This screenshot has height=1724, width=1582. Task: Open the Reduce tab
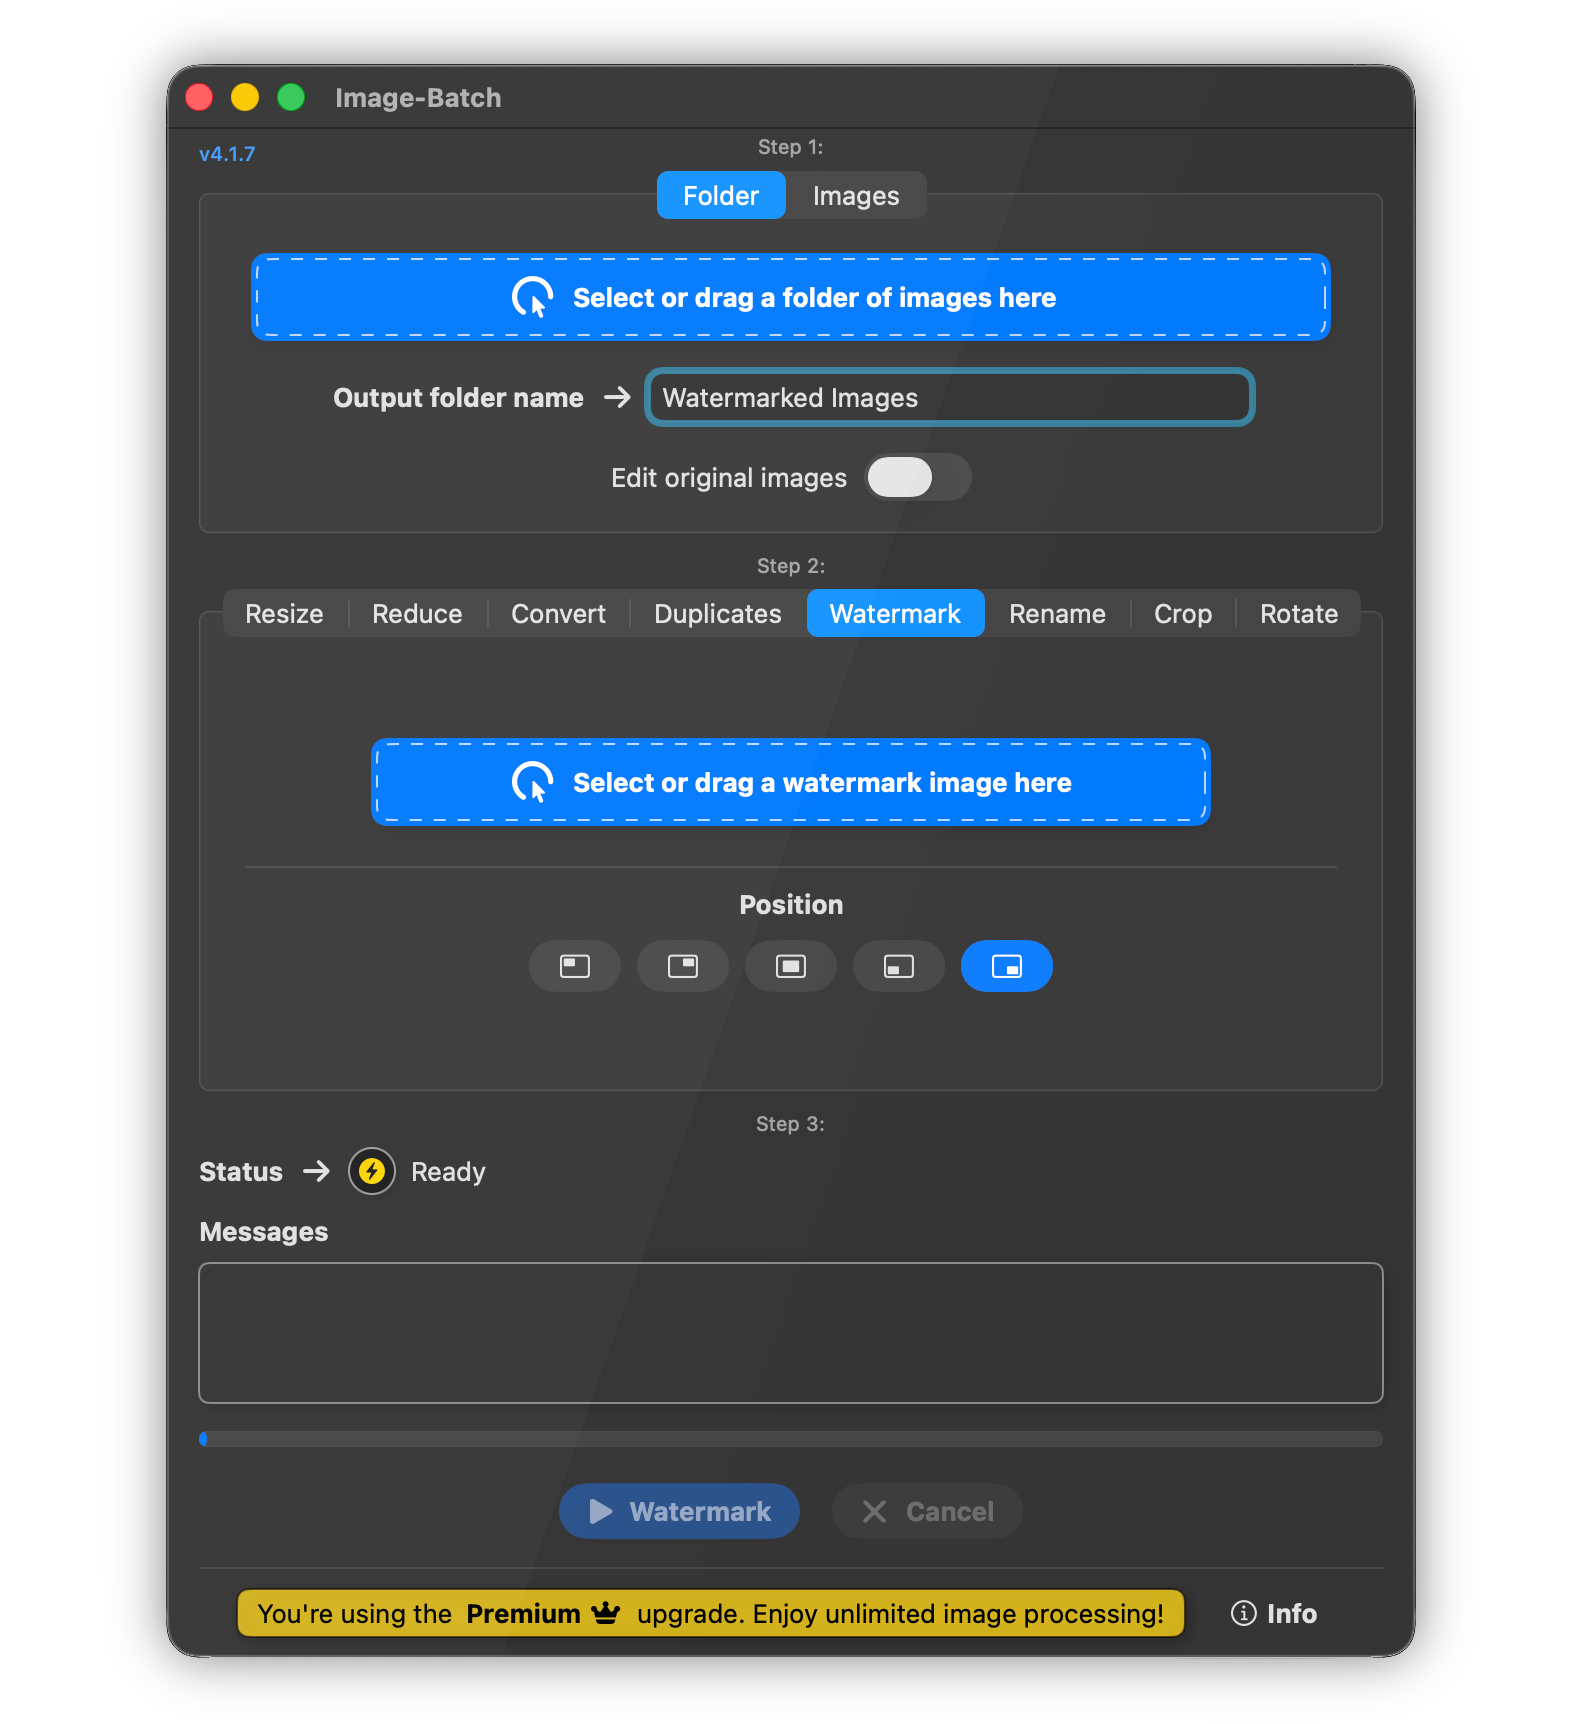point(417,613)
